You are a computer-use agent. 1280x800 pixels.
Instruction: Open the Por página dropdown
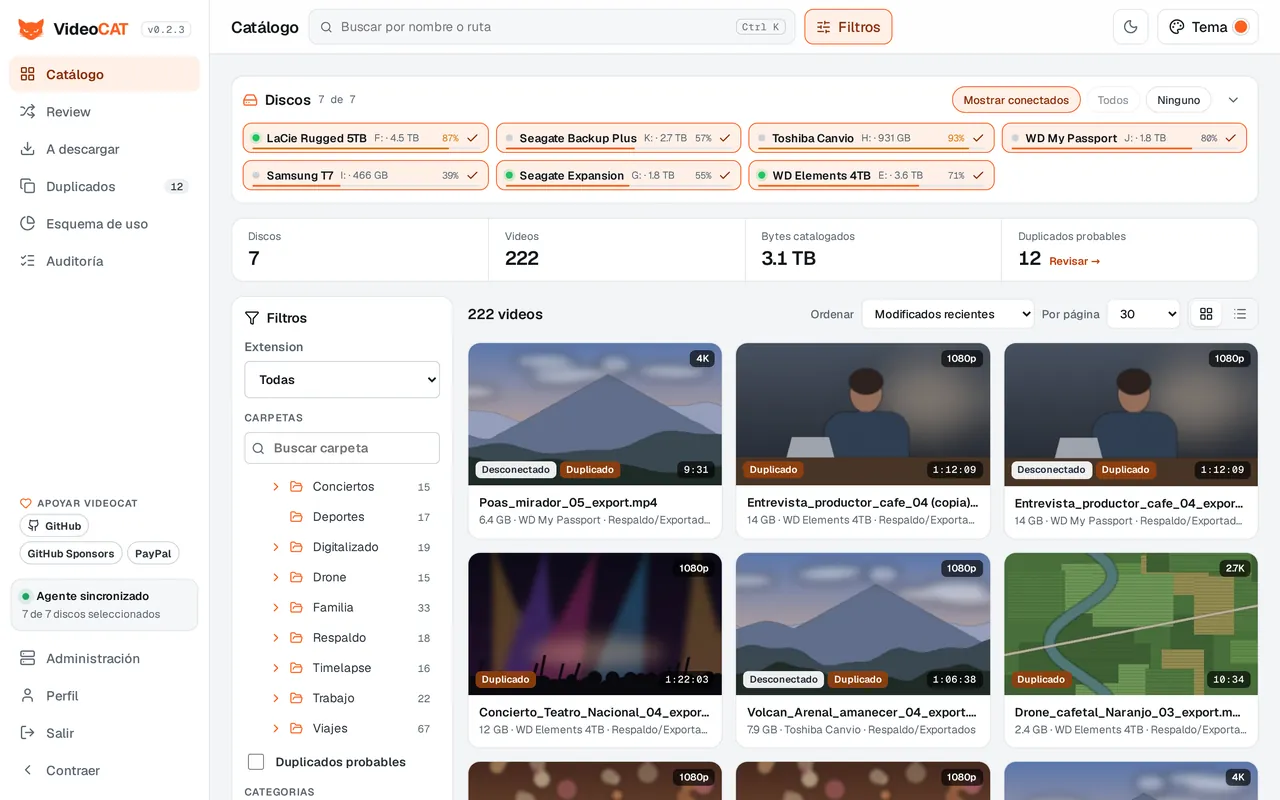(1143, 314)
